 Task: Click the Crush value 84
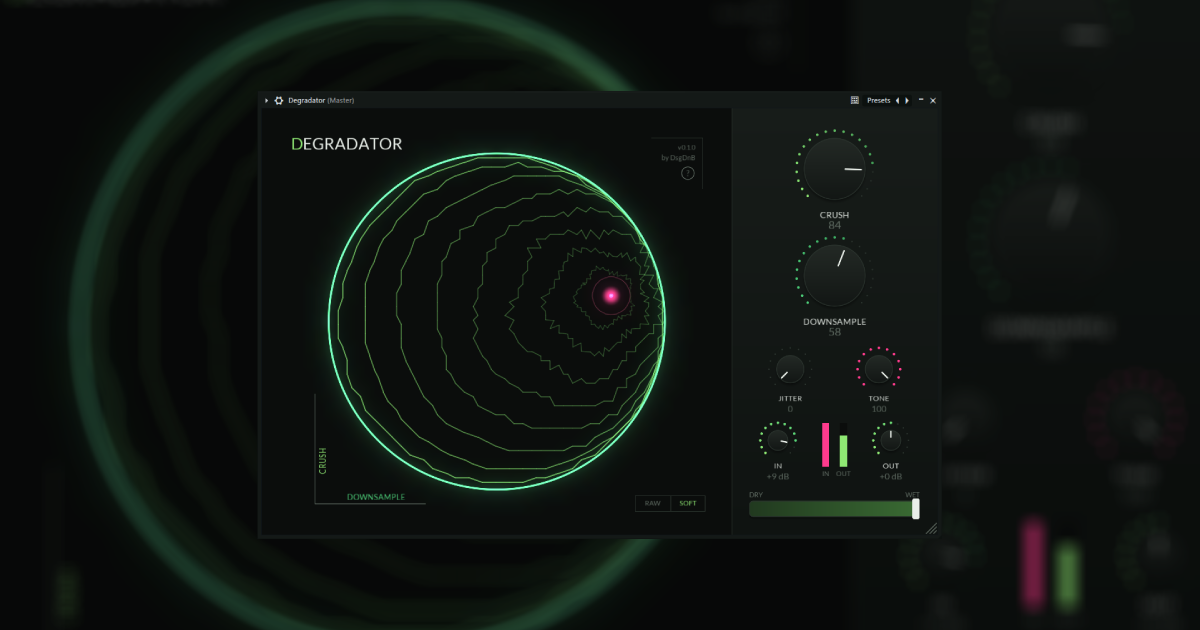coord(835,226)
